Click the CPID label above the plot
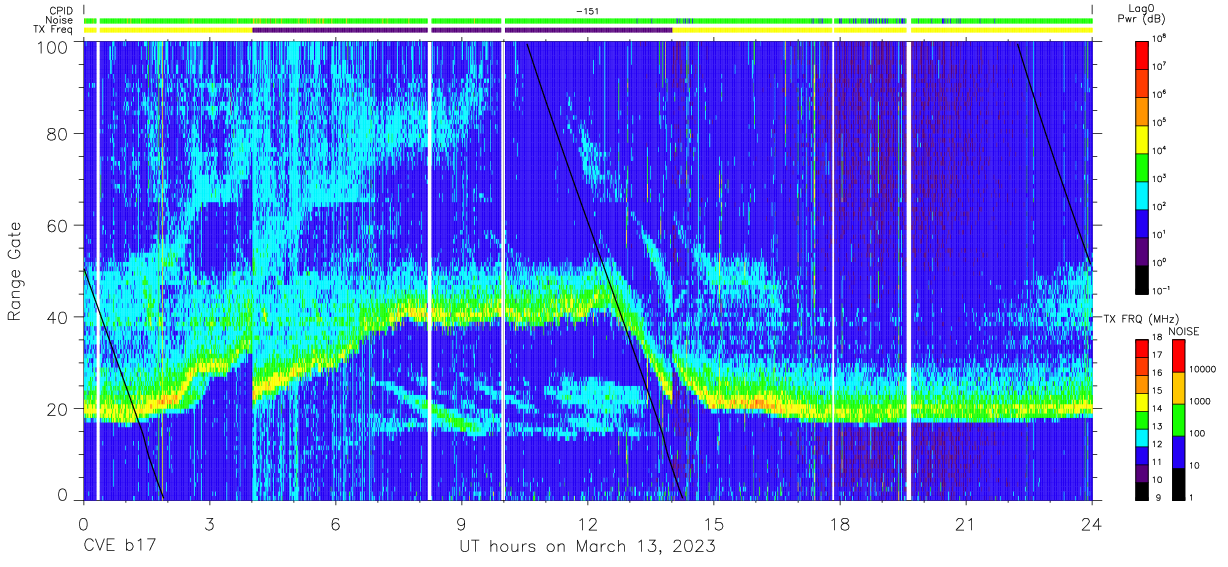The image size is (1228, 567). tap(59, 10)
